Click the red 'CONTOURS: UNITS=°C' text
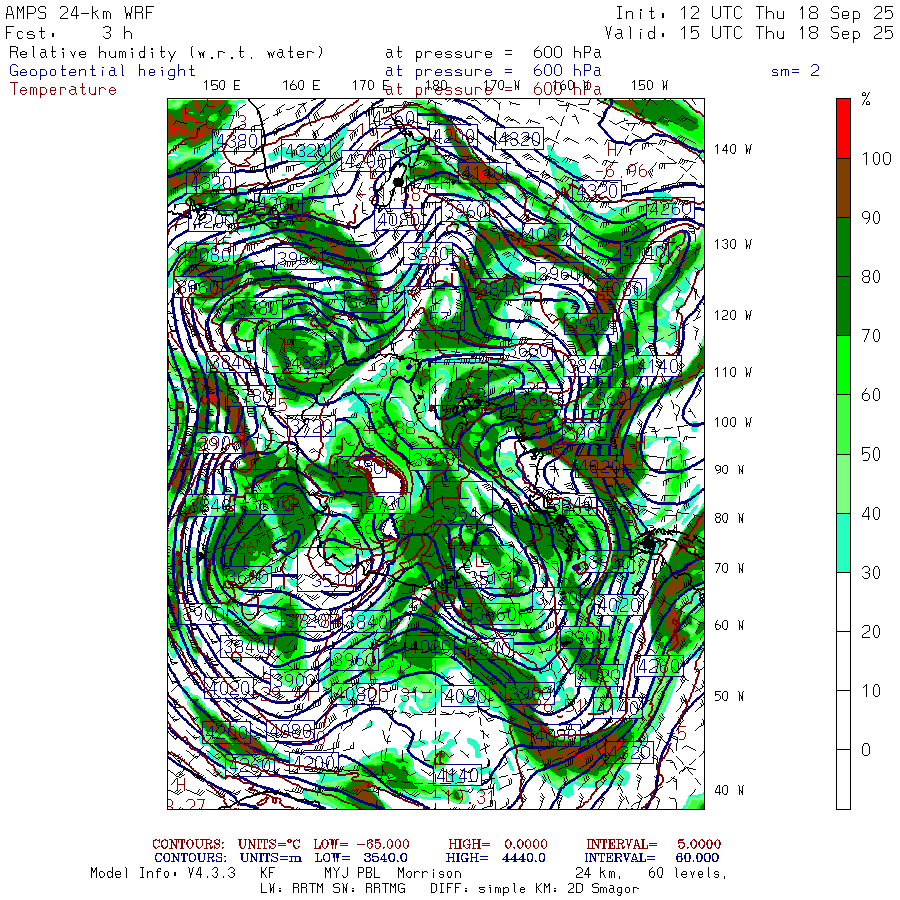The image size is (900, 900). (226, 844)
